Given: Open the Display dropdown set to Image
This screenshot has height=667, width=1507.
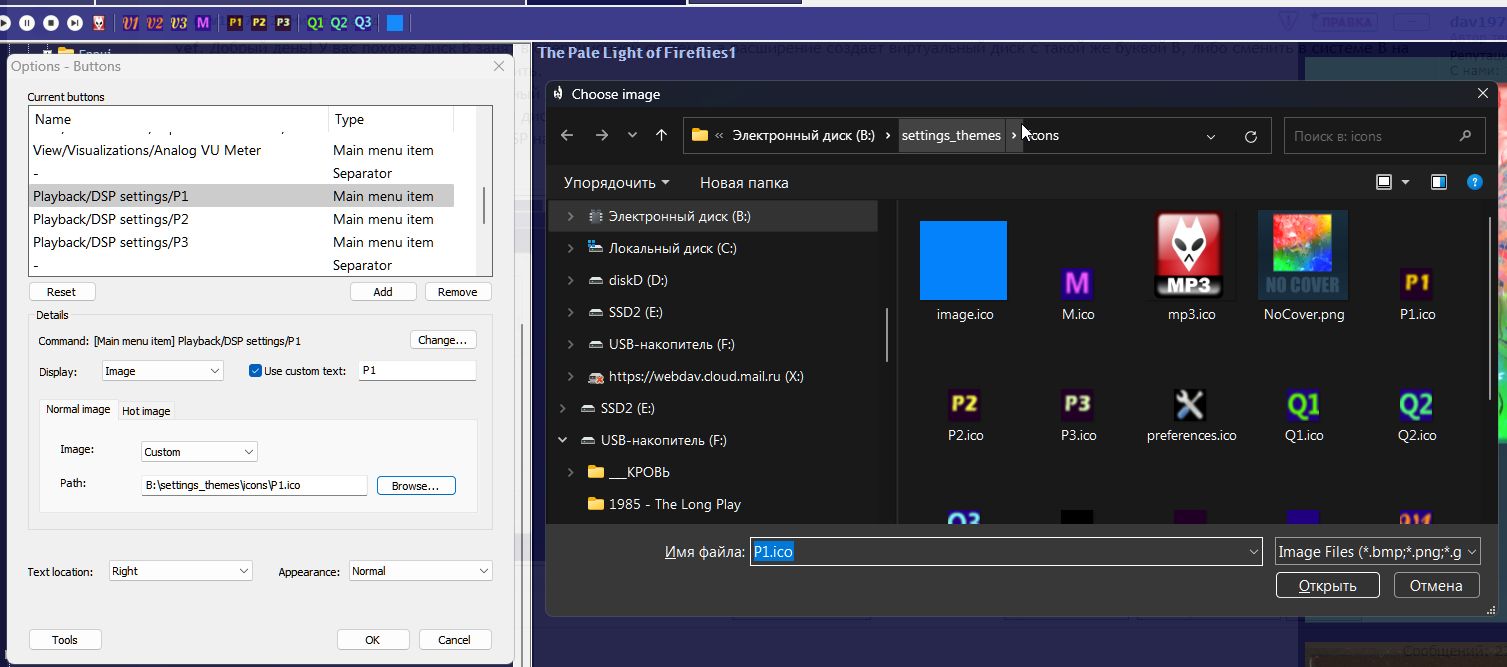Looking at the screenshot, I should point(162,371).
